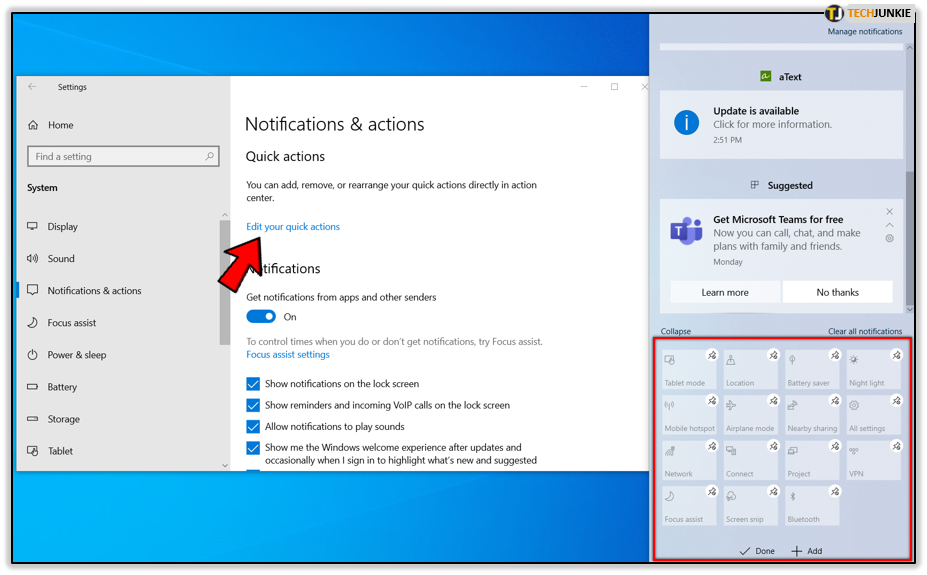Go back using the Settings back arrow

pyautogui.click(x=33, y=87)
